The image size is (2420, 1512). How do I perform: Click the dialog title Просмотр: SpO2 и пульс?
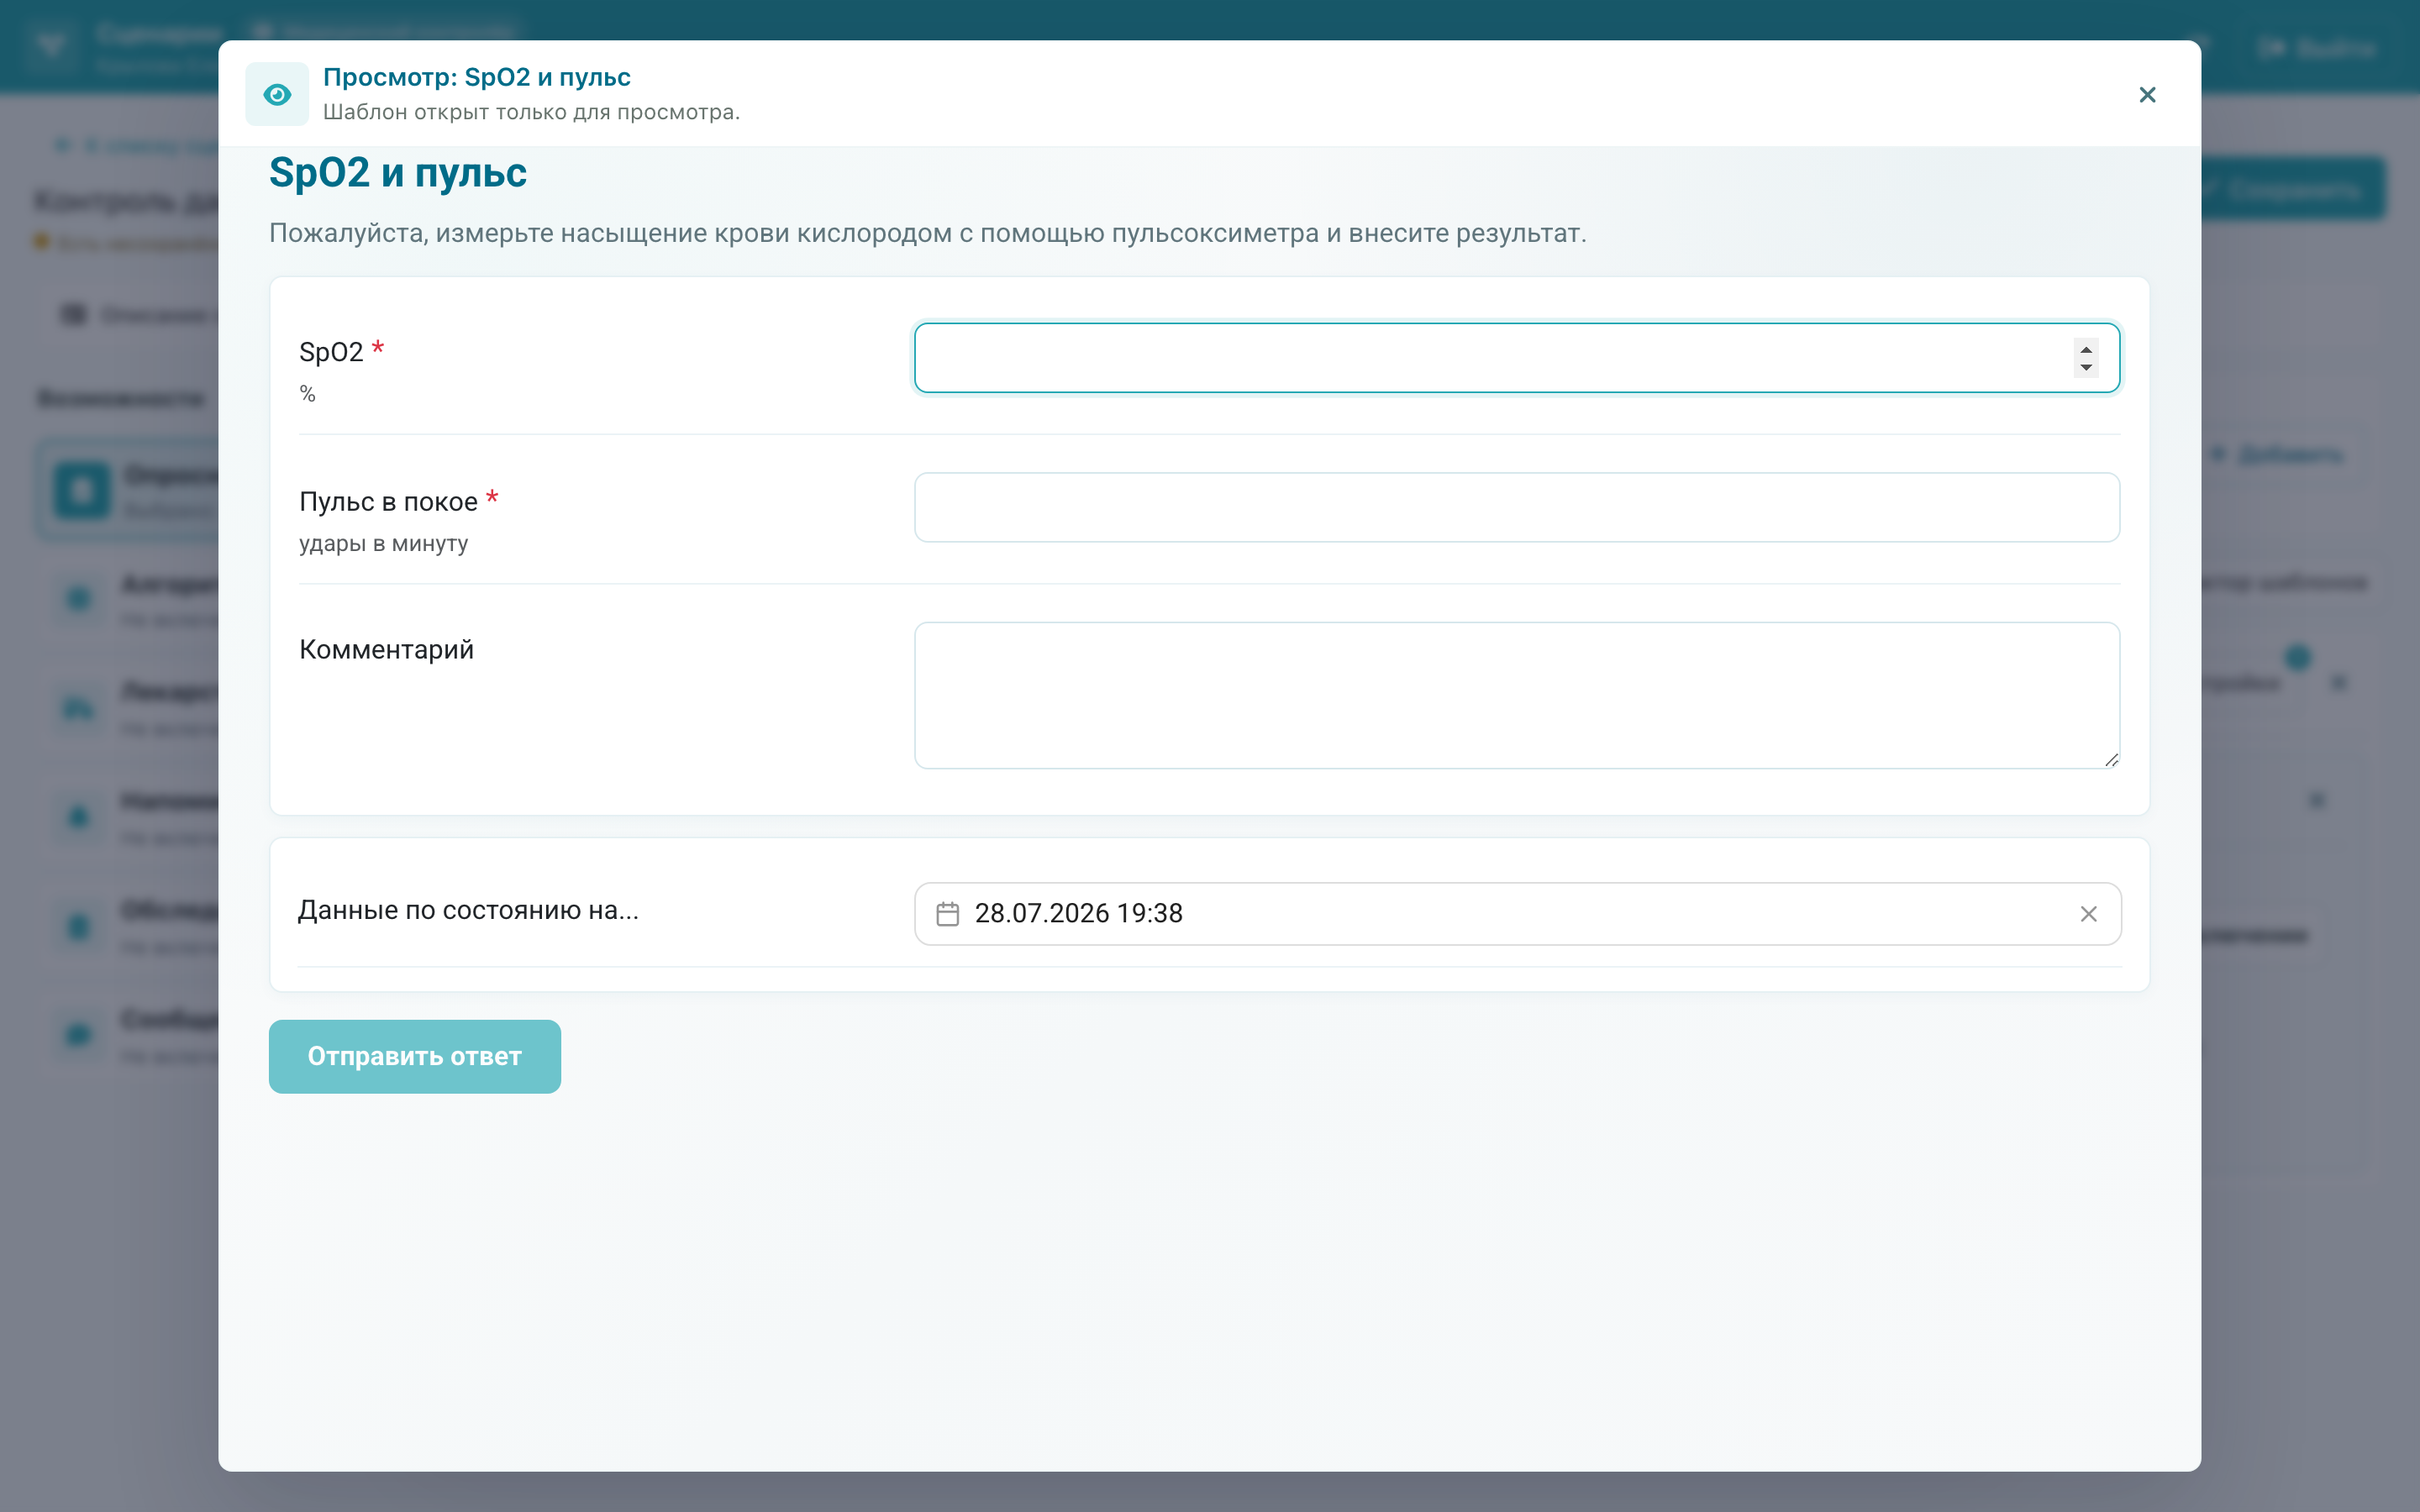(x=476, y=77)
